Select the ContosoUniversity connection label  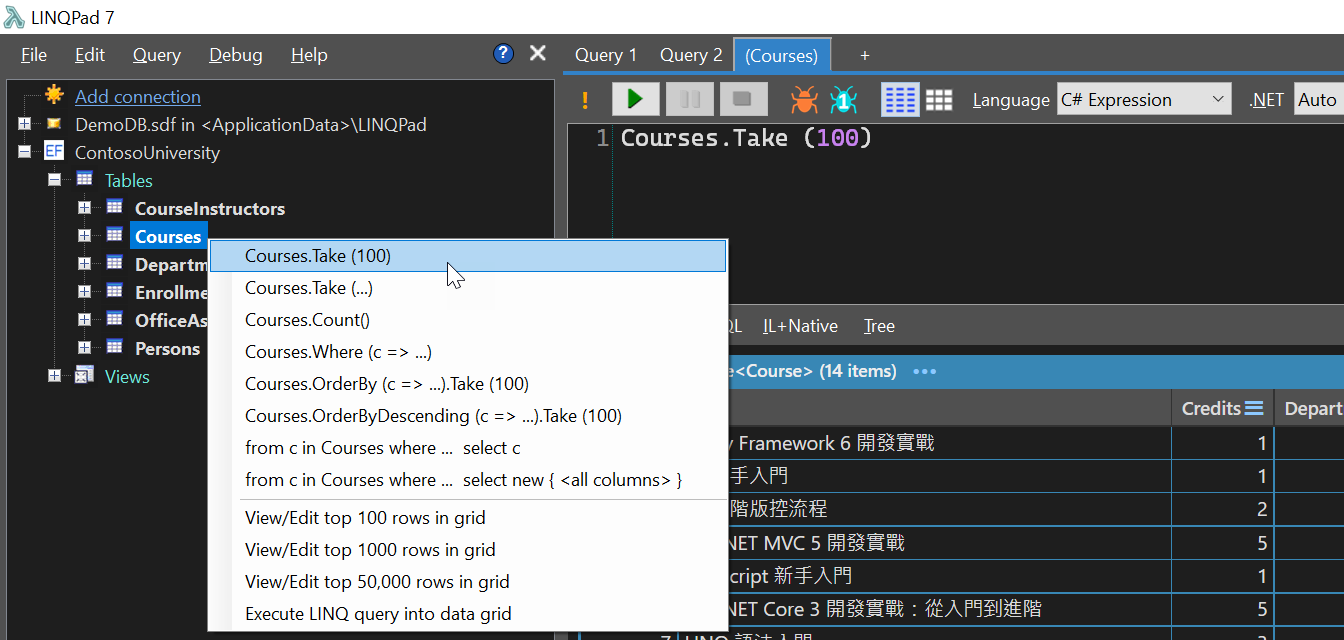(147, 152)
